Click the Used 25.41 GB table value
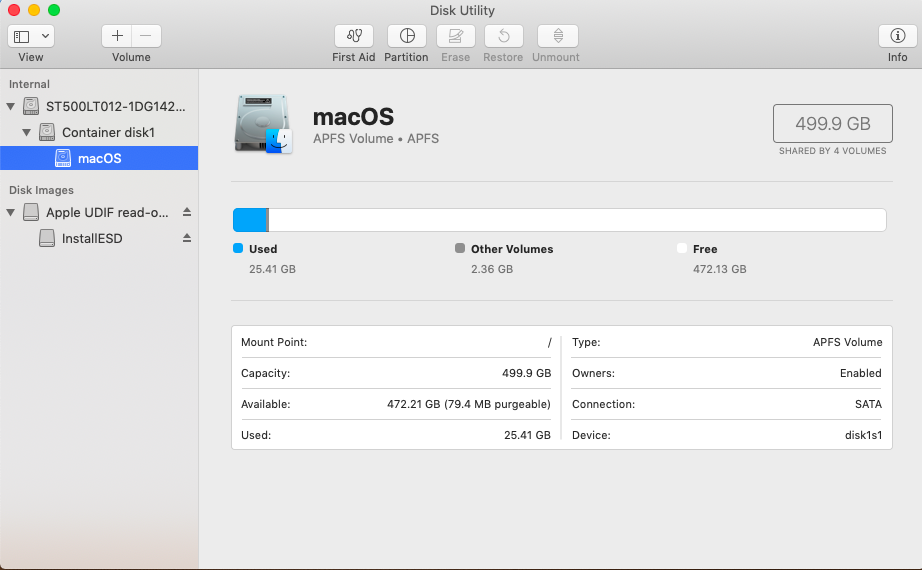922x570 pixels. tap(527, 435)
